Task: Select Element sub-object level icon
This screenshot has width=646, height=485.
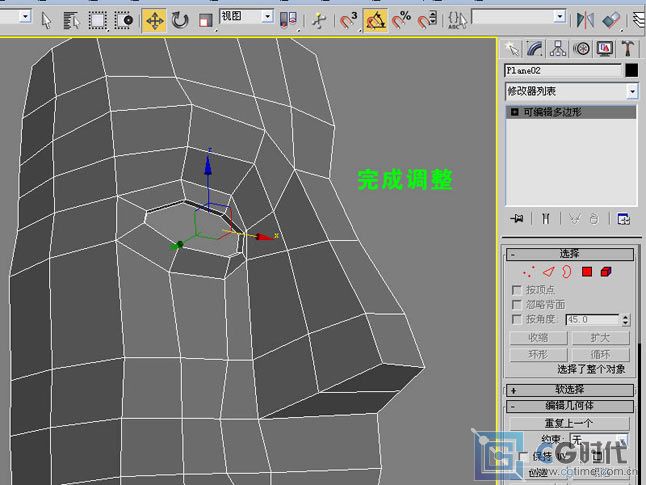Action: pos(606,272)
